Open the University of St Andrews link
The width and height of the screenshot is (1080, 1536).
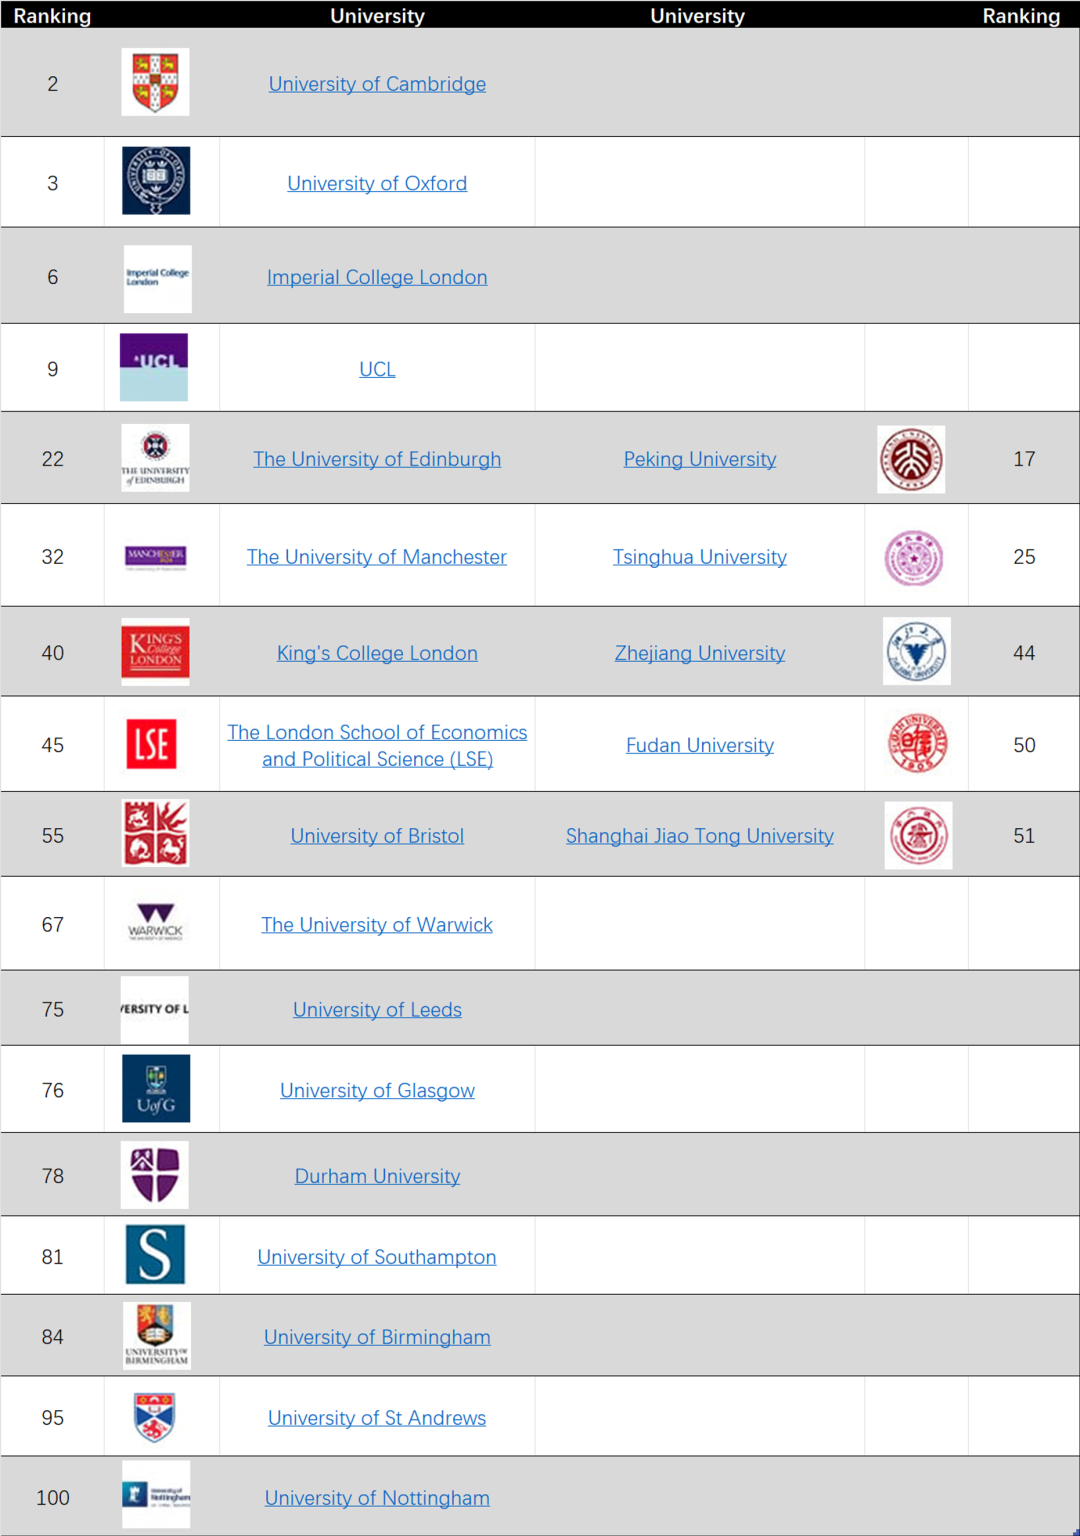click(377, 1418)
